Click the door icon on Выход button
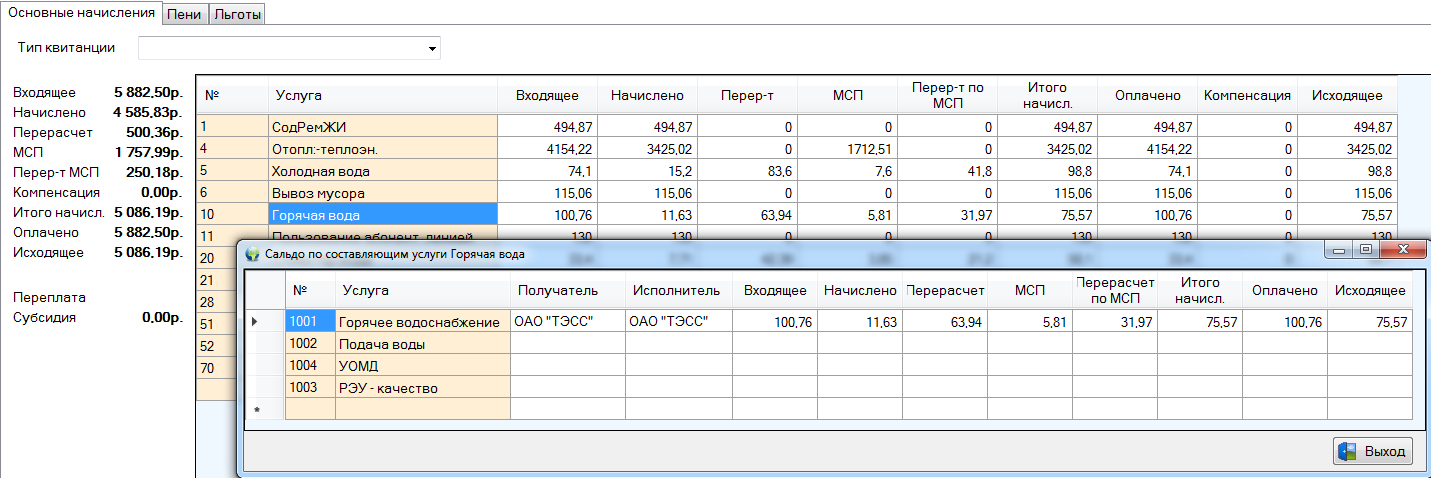The height and width of the screenshot is (478, 1431). [x=1349, y=451]
